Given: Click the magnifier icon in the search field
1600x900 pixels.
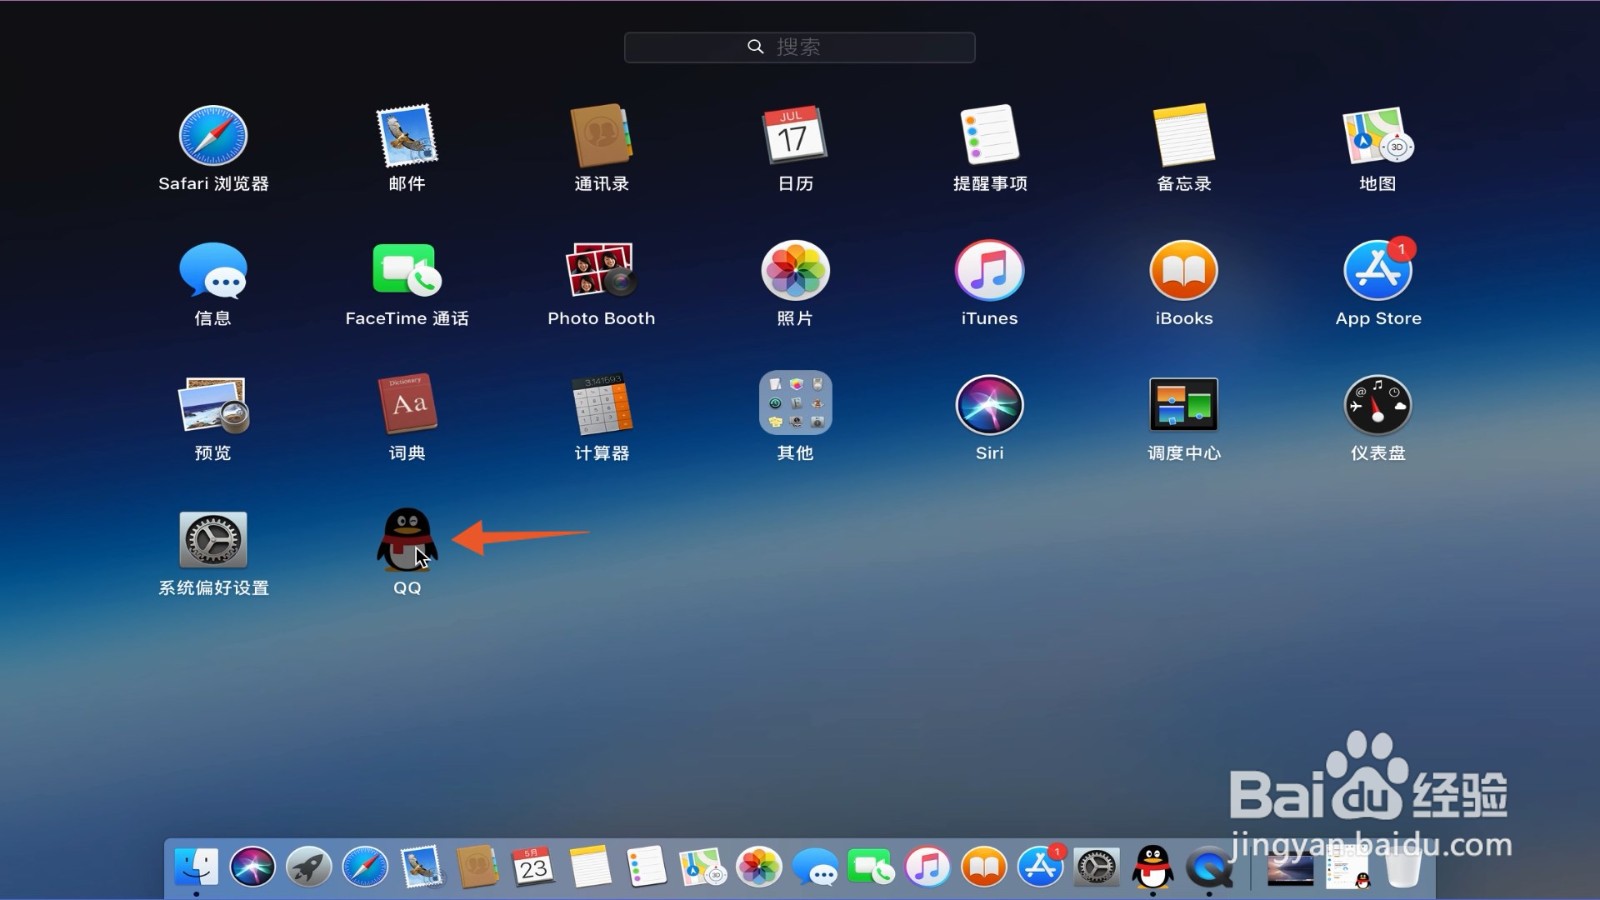Looking at the screenshot, I should click(x=755, y=46).
